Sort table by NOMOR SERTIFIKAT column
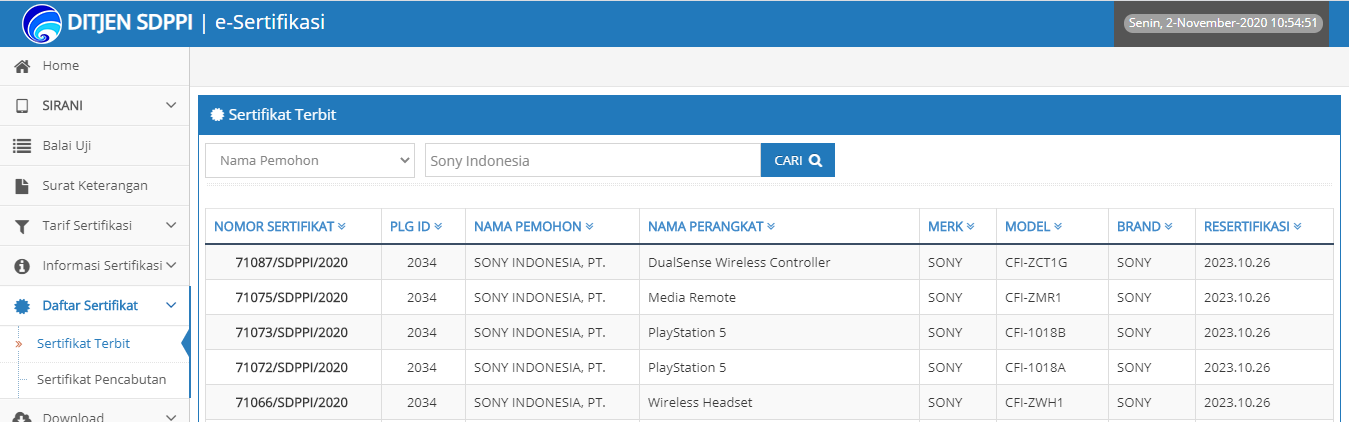The width and height of the screenshot is (1349, 422). click(279, 227)
